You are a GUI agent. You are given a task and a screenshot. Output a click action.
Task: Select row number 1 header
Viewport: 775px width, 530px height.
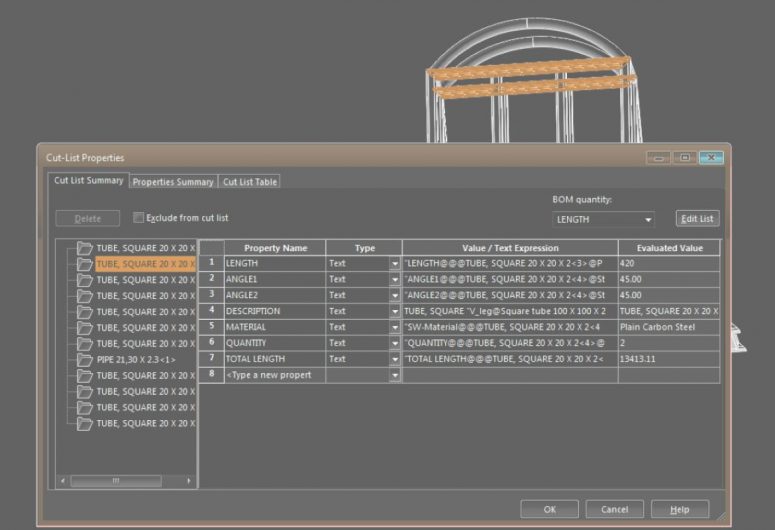[x=212, y=263]
